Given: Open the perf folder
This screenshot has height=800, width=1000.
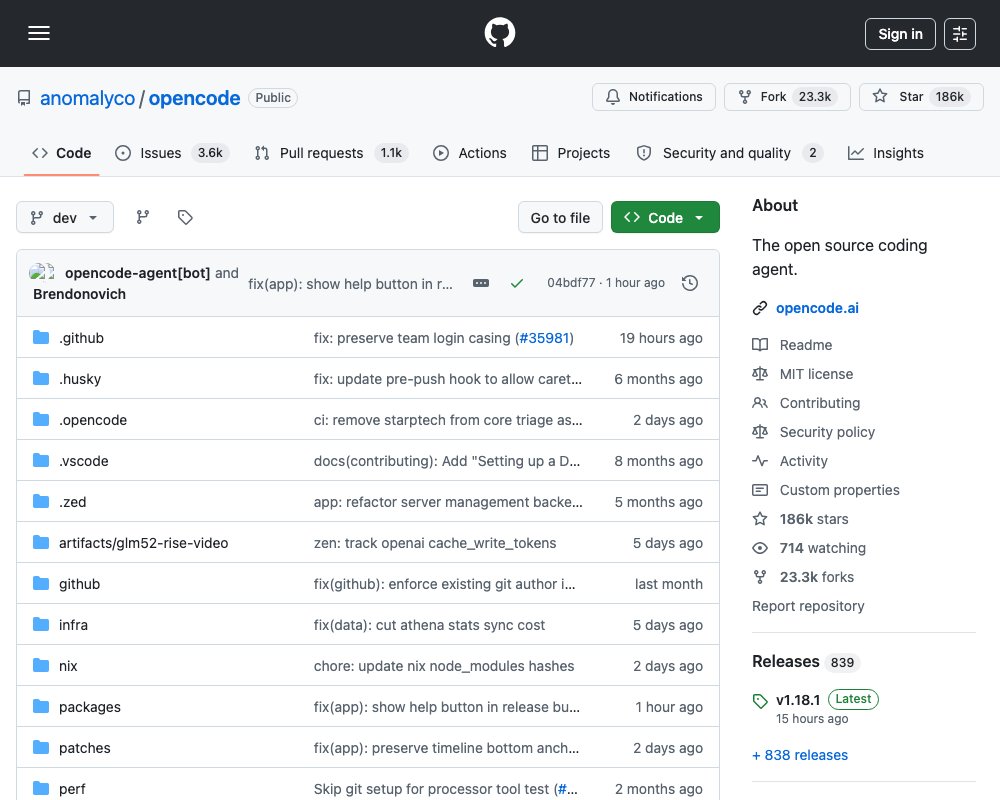Looking at the screenshot, I should [71, 789].
